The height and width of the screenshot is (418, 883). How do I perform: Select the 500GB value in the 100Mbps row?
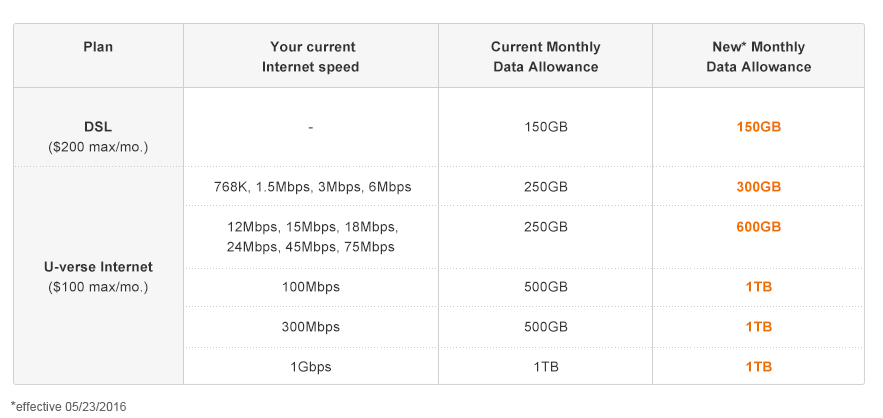coord(545,287)
